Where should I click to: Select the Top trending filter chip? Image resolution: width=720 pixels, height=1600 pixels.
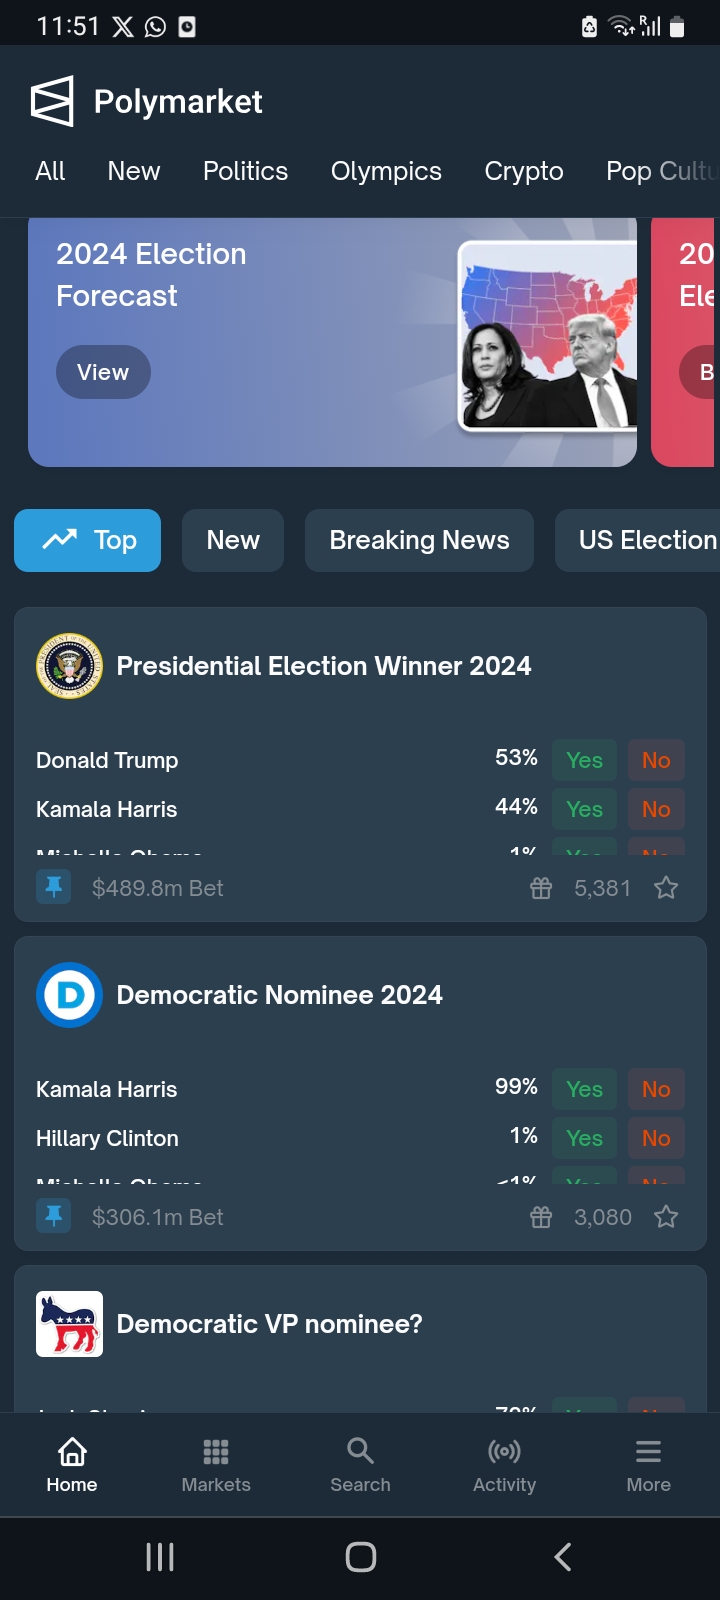pos(88,540)
